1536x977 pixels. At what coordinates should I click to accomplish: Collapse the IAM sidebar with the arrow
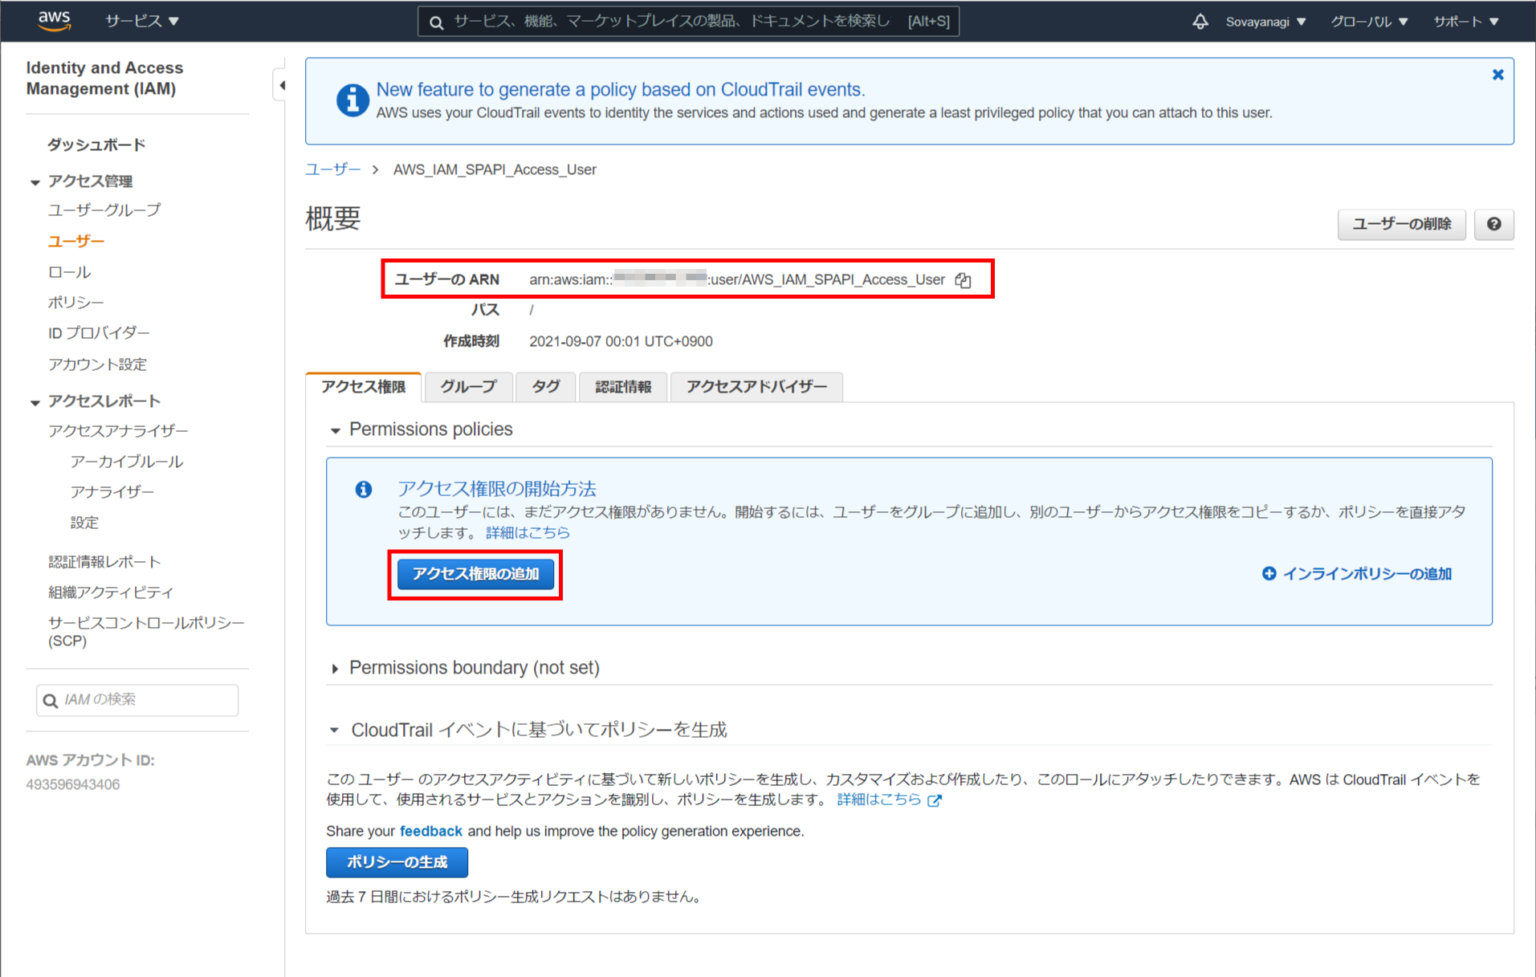(x=281, y=85)
